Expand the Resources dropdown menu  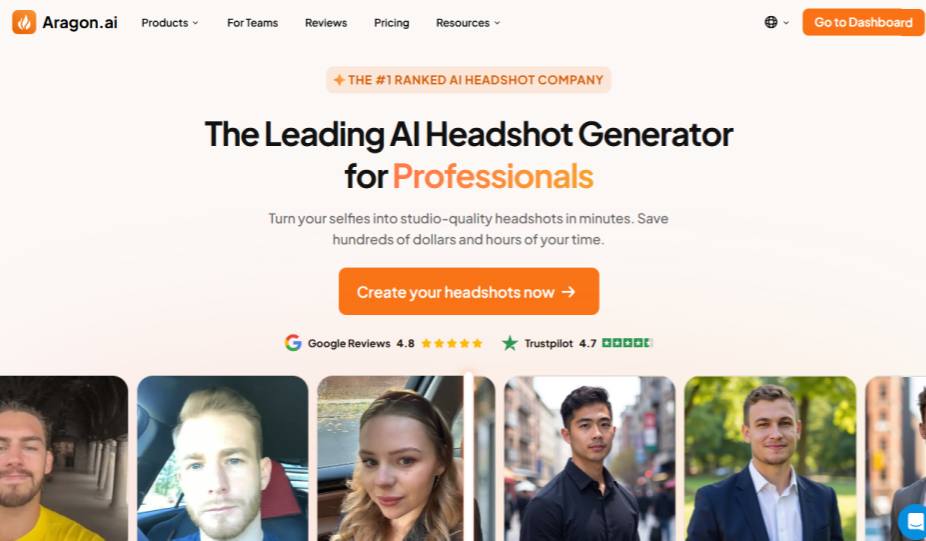468,22
